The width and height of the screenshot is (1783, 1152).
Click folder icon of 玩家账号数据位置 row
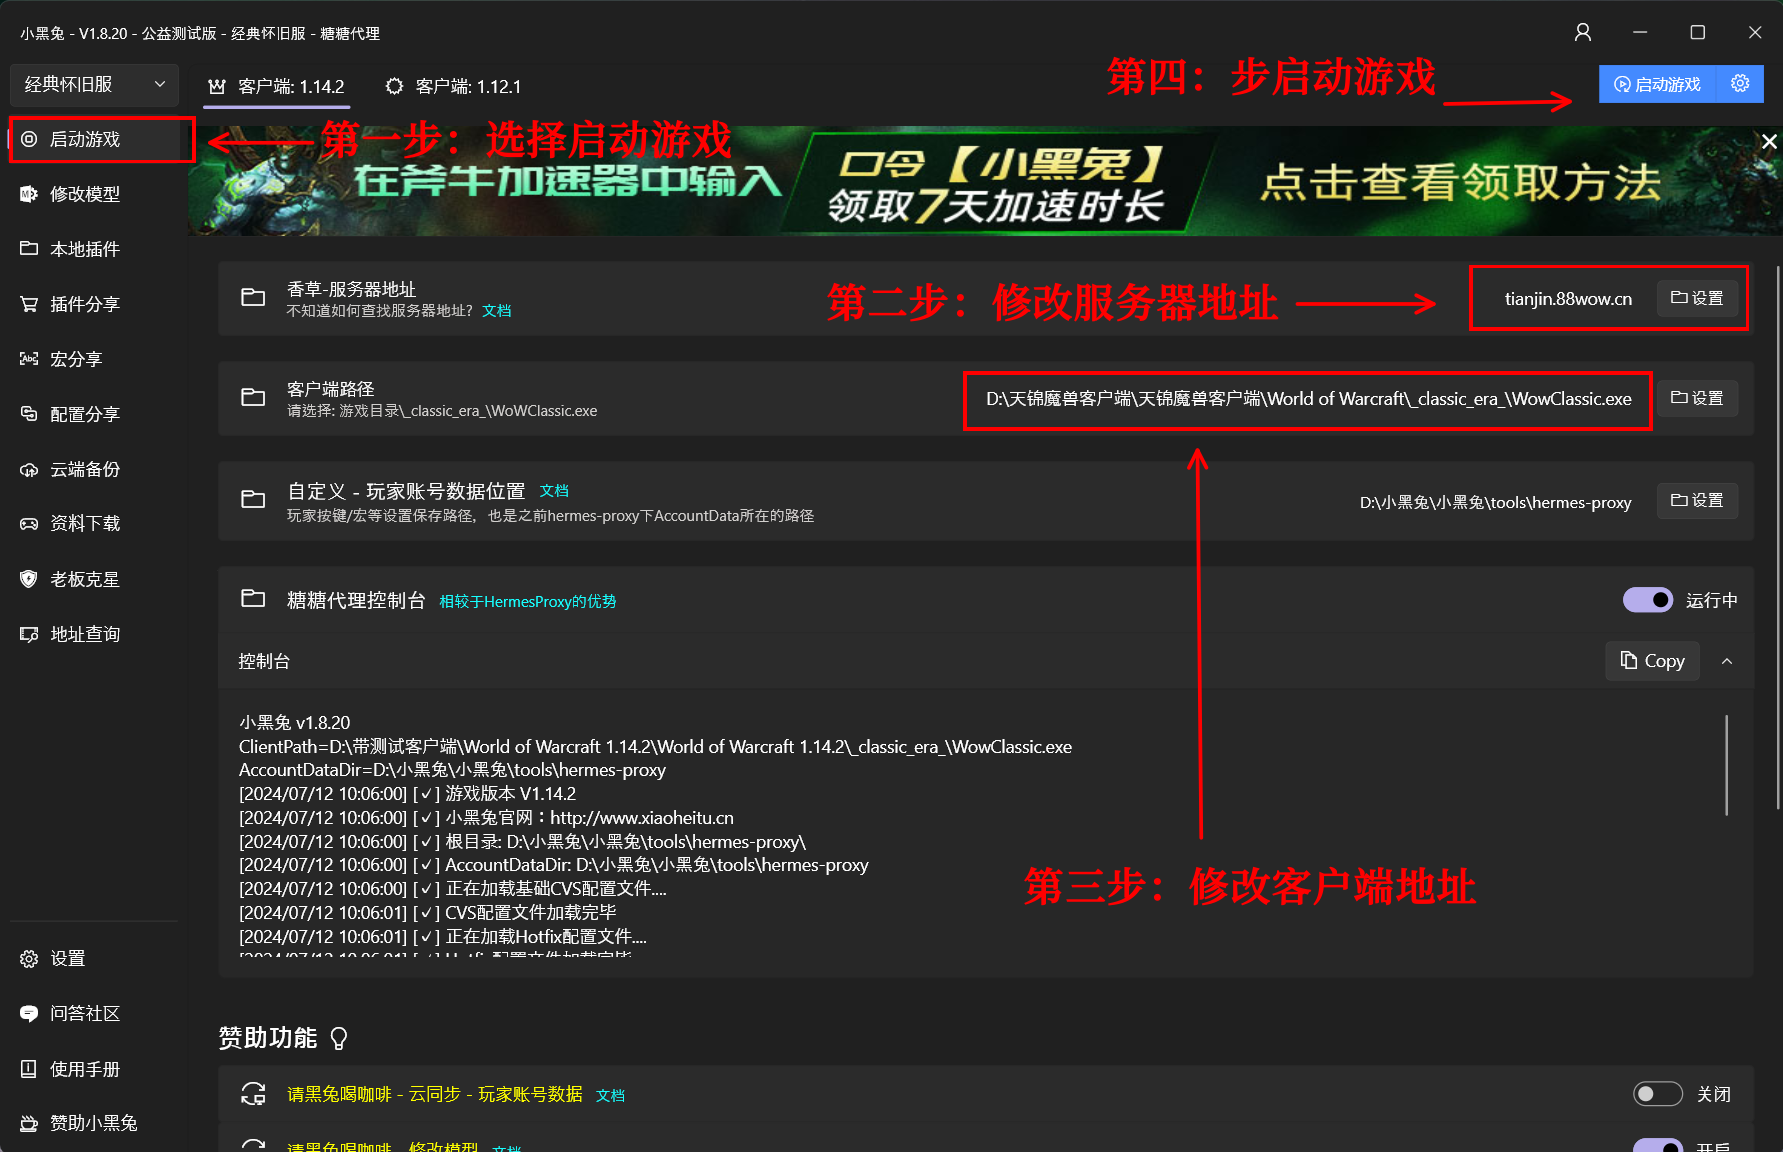tap(253, 500)
